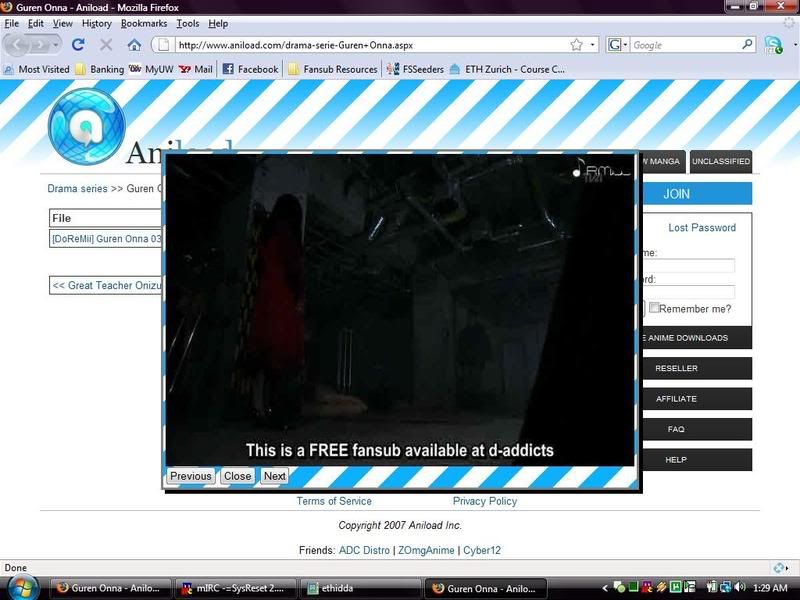
Task: Switch to mIRC SysReset taskbar window
Action: pos(235,588)
